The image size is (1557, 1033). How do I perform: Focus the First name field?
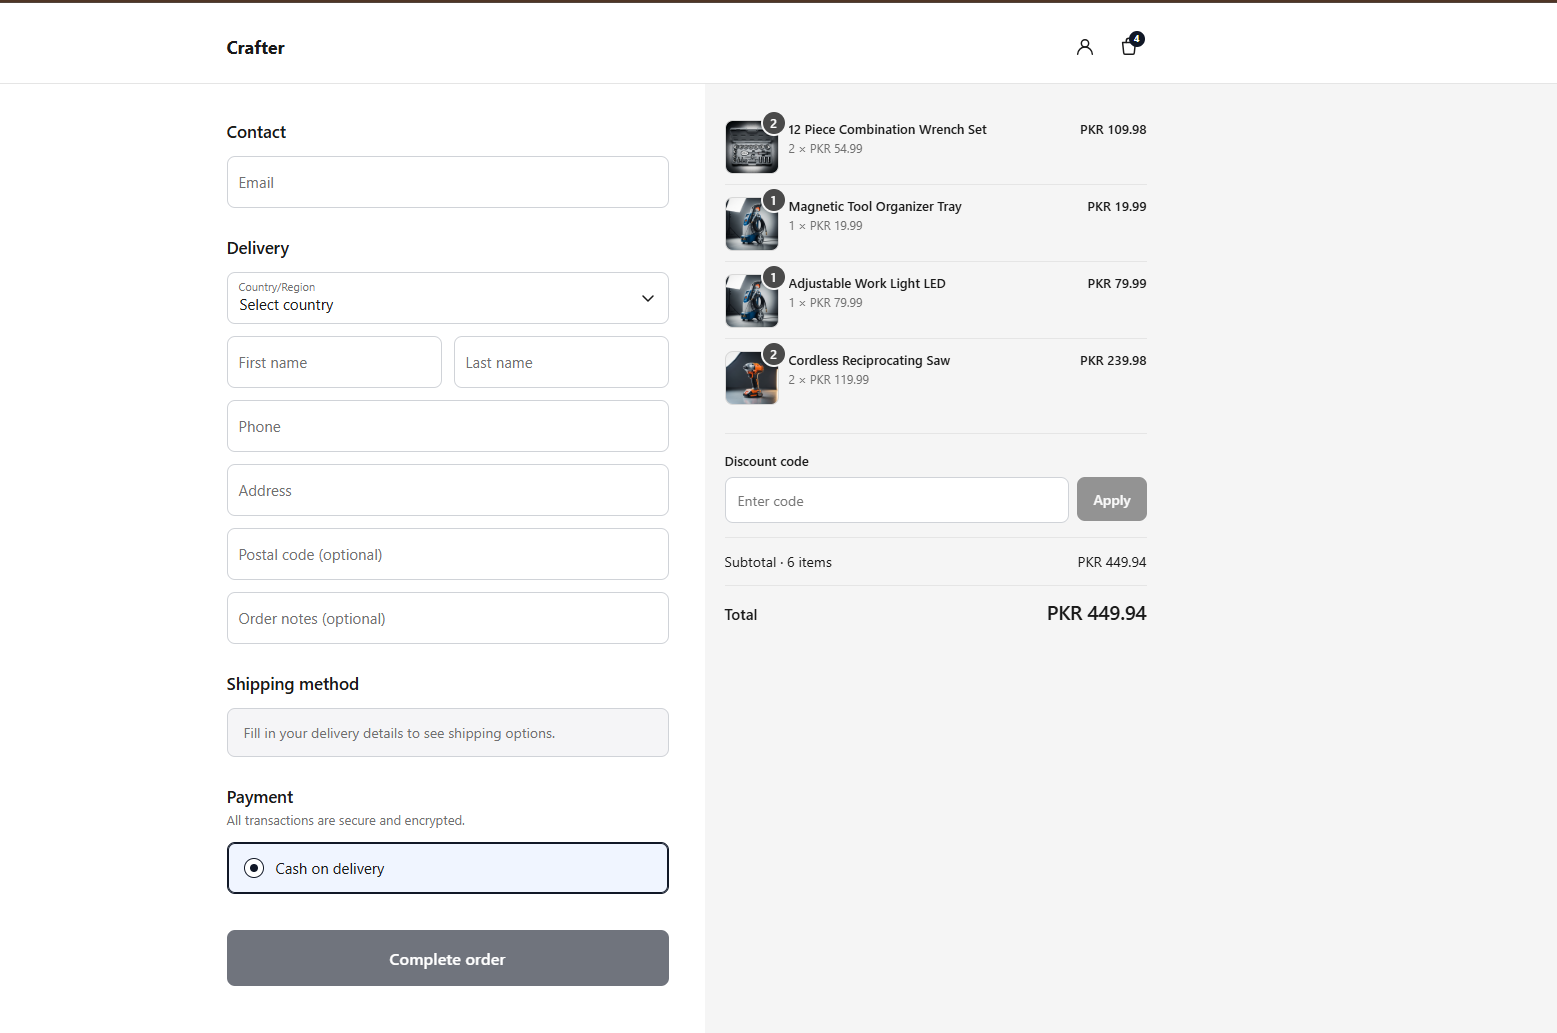(x=334, y=362)
